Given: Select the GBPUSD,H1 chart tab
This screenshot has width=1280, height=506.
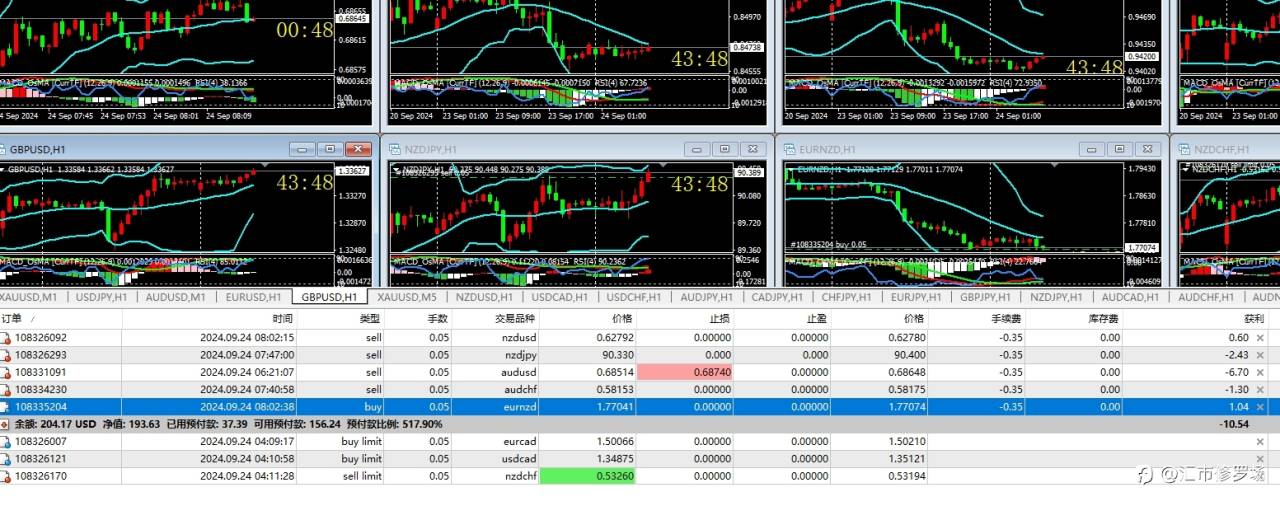Looking at the screenshot, I should (330, 297).
